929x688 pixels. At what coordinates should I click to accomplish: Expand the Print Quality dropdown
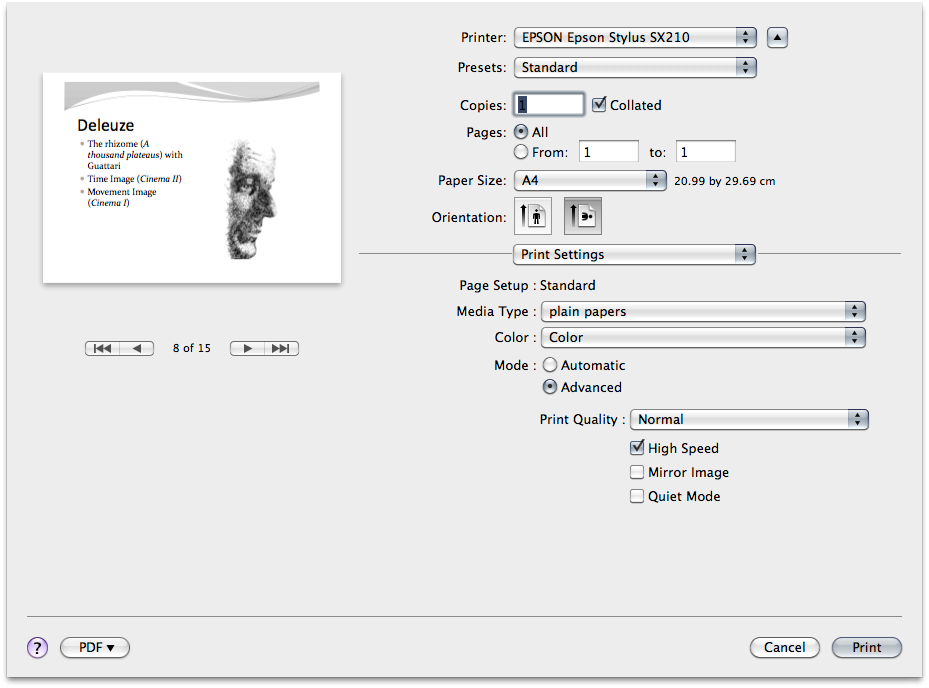click(748, 420)
